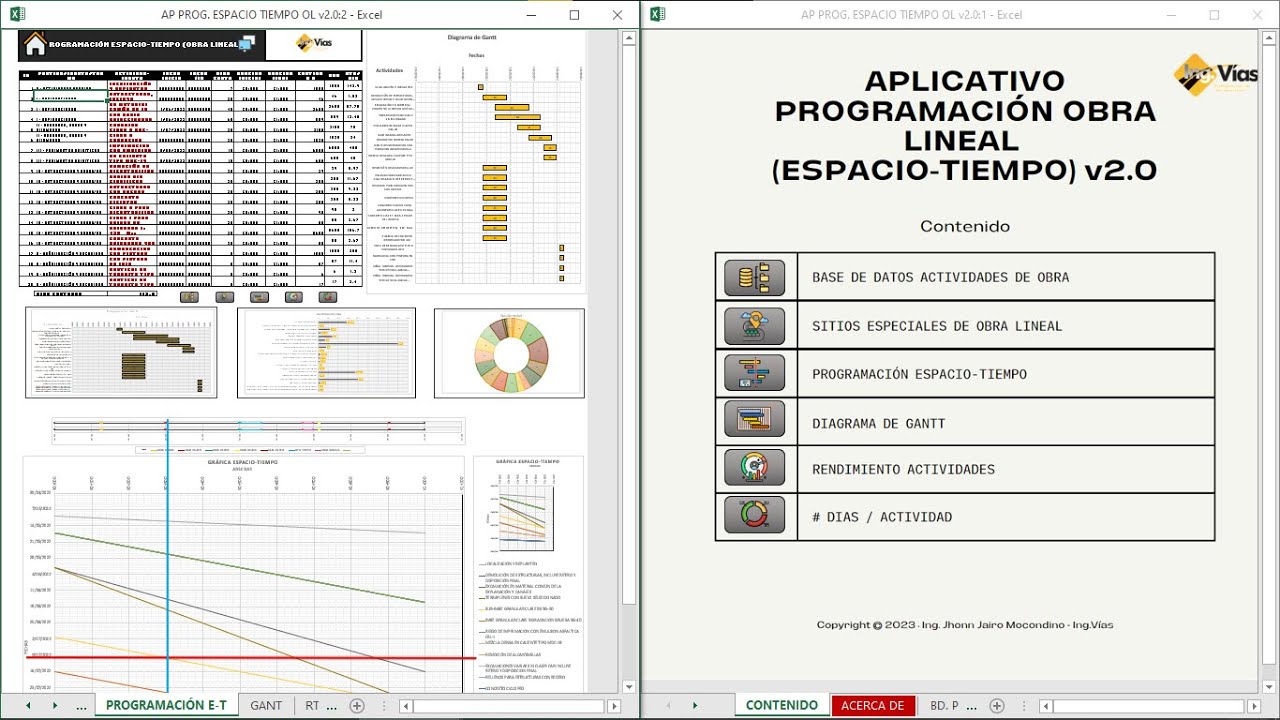
Task: Maximize the right Excel window
Action: [1214, 14]
